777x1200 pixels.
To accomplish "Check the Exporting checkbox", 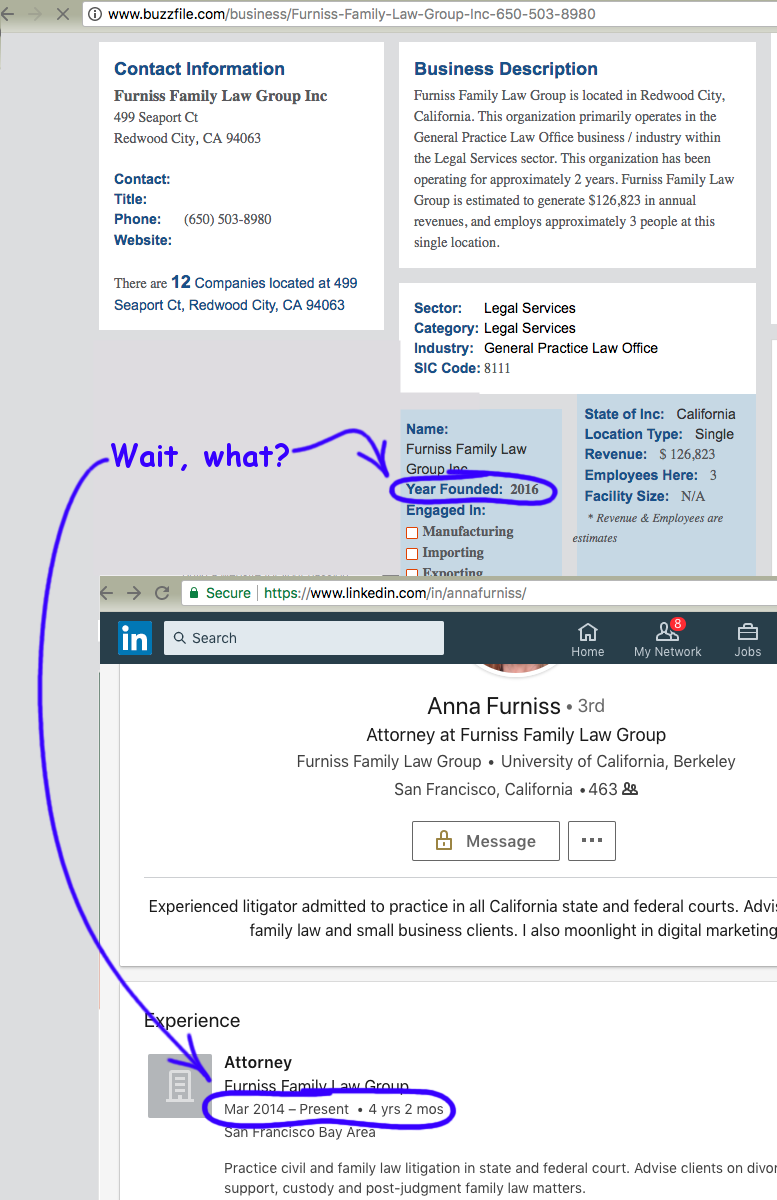I will pyautogui.click(x=411, y=574).
